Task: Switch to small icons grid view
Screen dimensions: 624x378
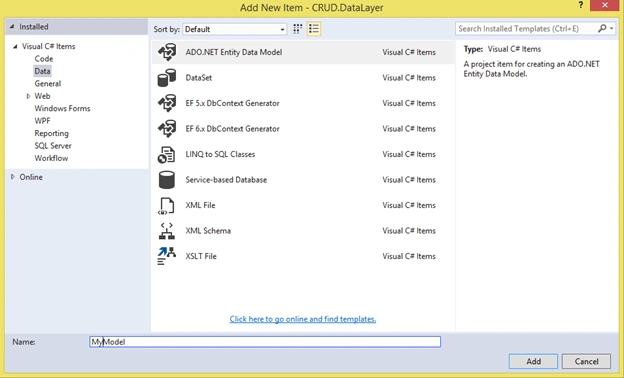Action: 298,29
